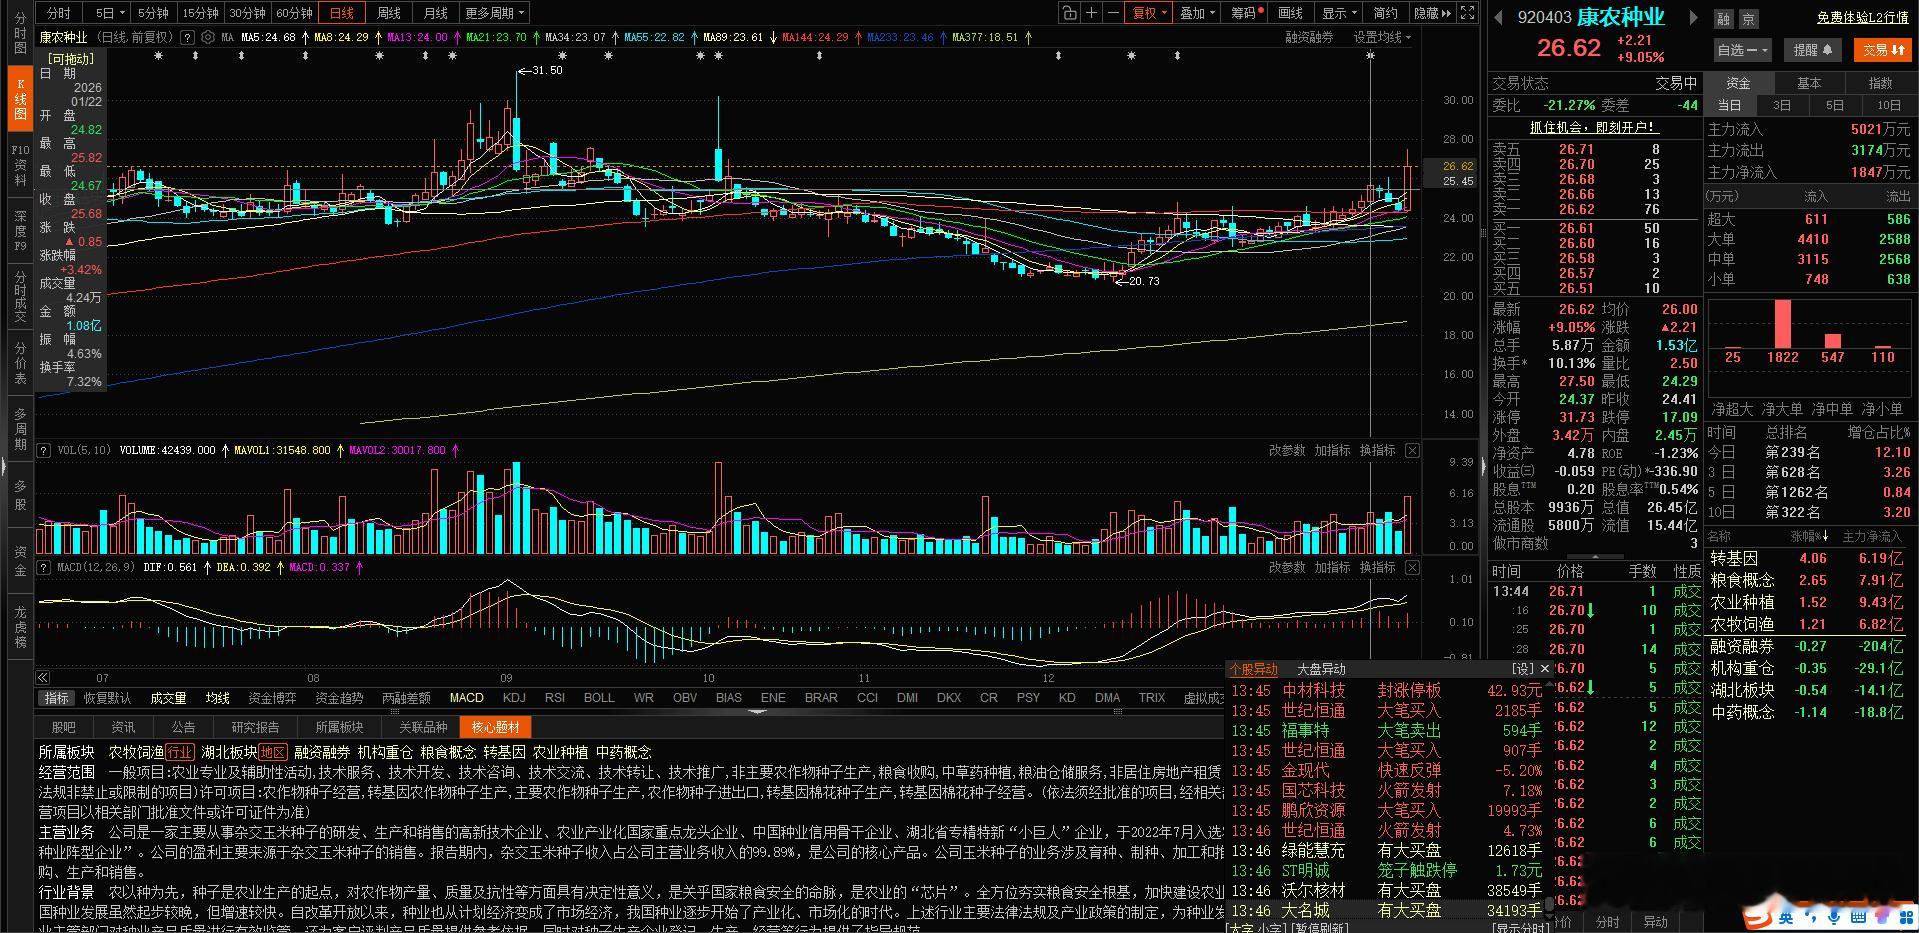Zoom out the K-line chart with minus icon
The image size is (1919, 933).
[x=1114, y=13]
